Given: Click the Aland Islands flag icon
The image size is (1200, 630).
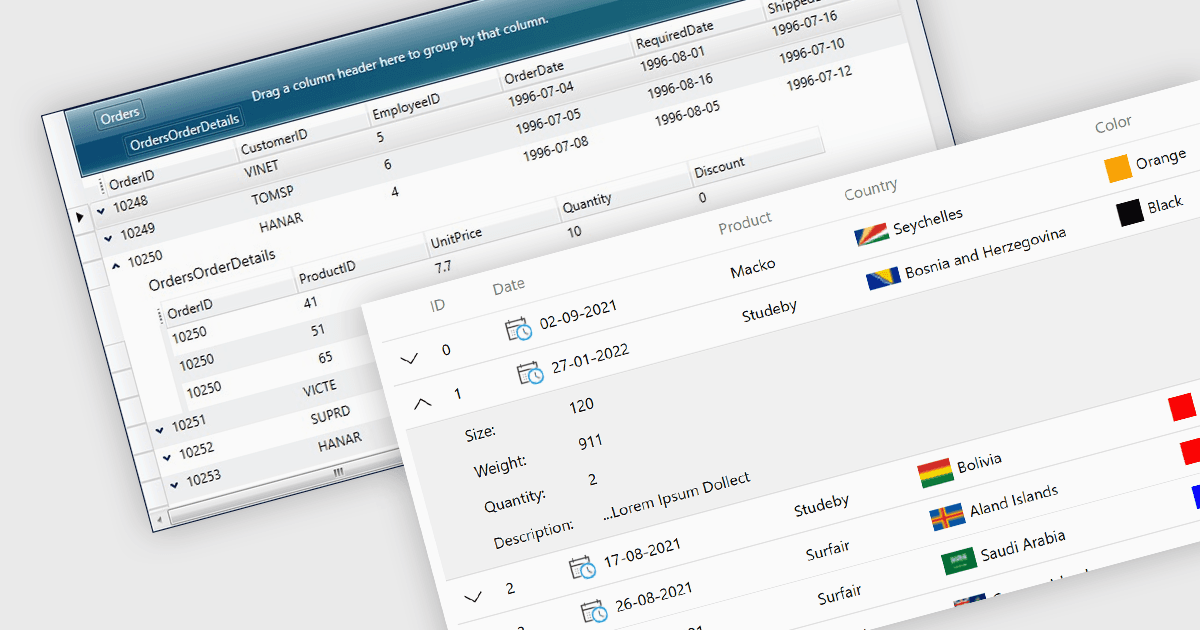Looking at the screenshot, I should click(947, 517).
